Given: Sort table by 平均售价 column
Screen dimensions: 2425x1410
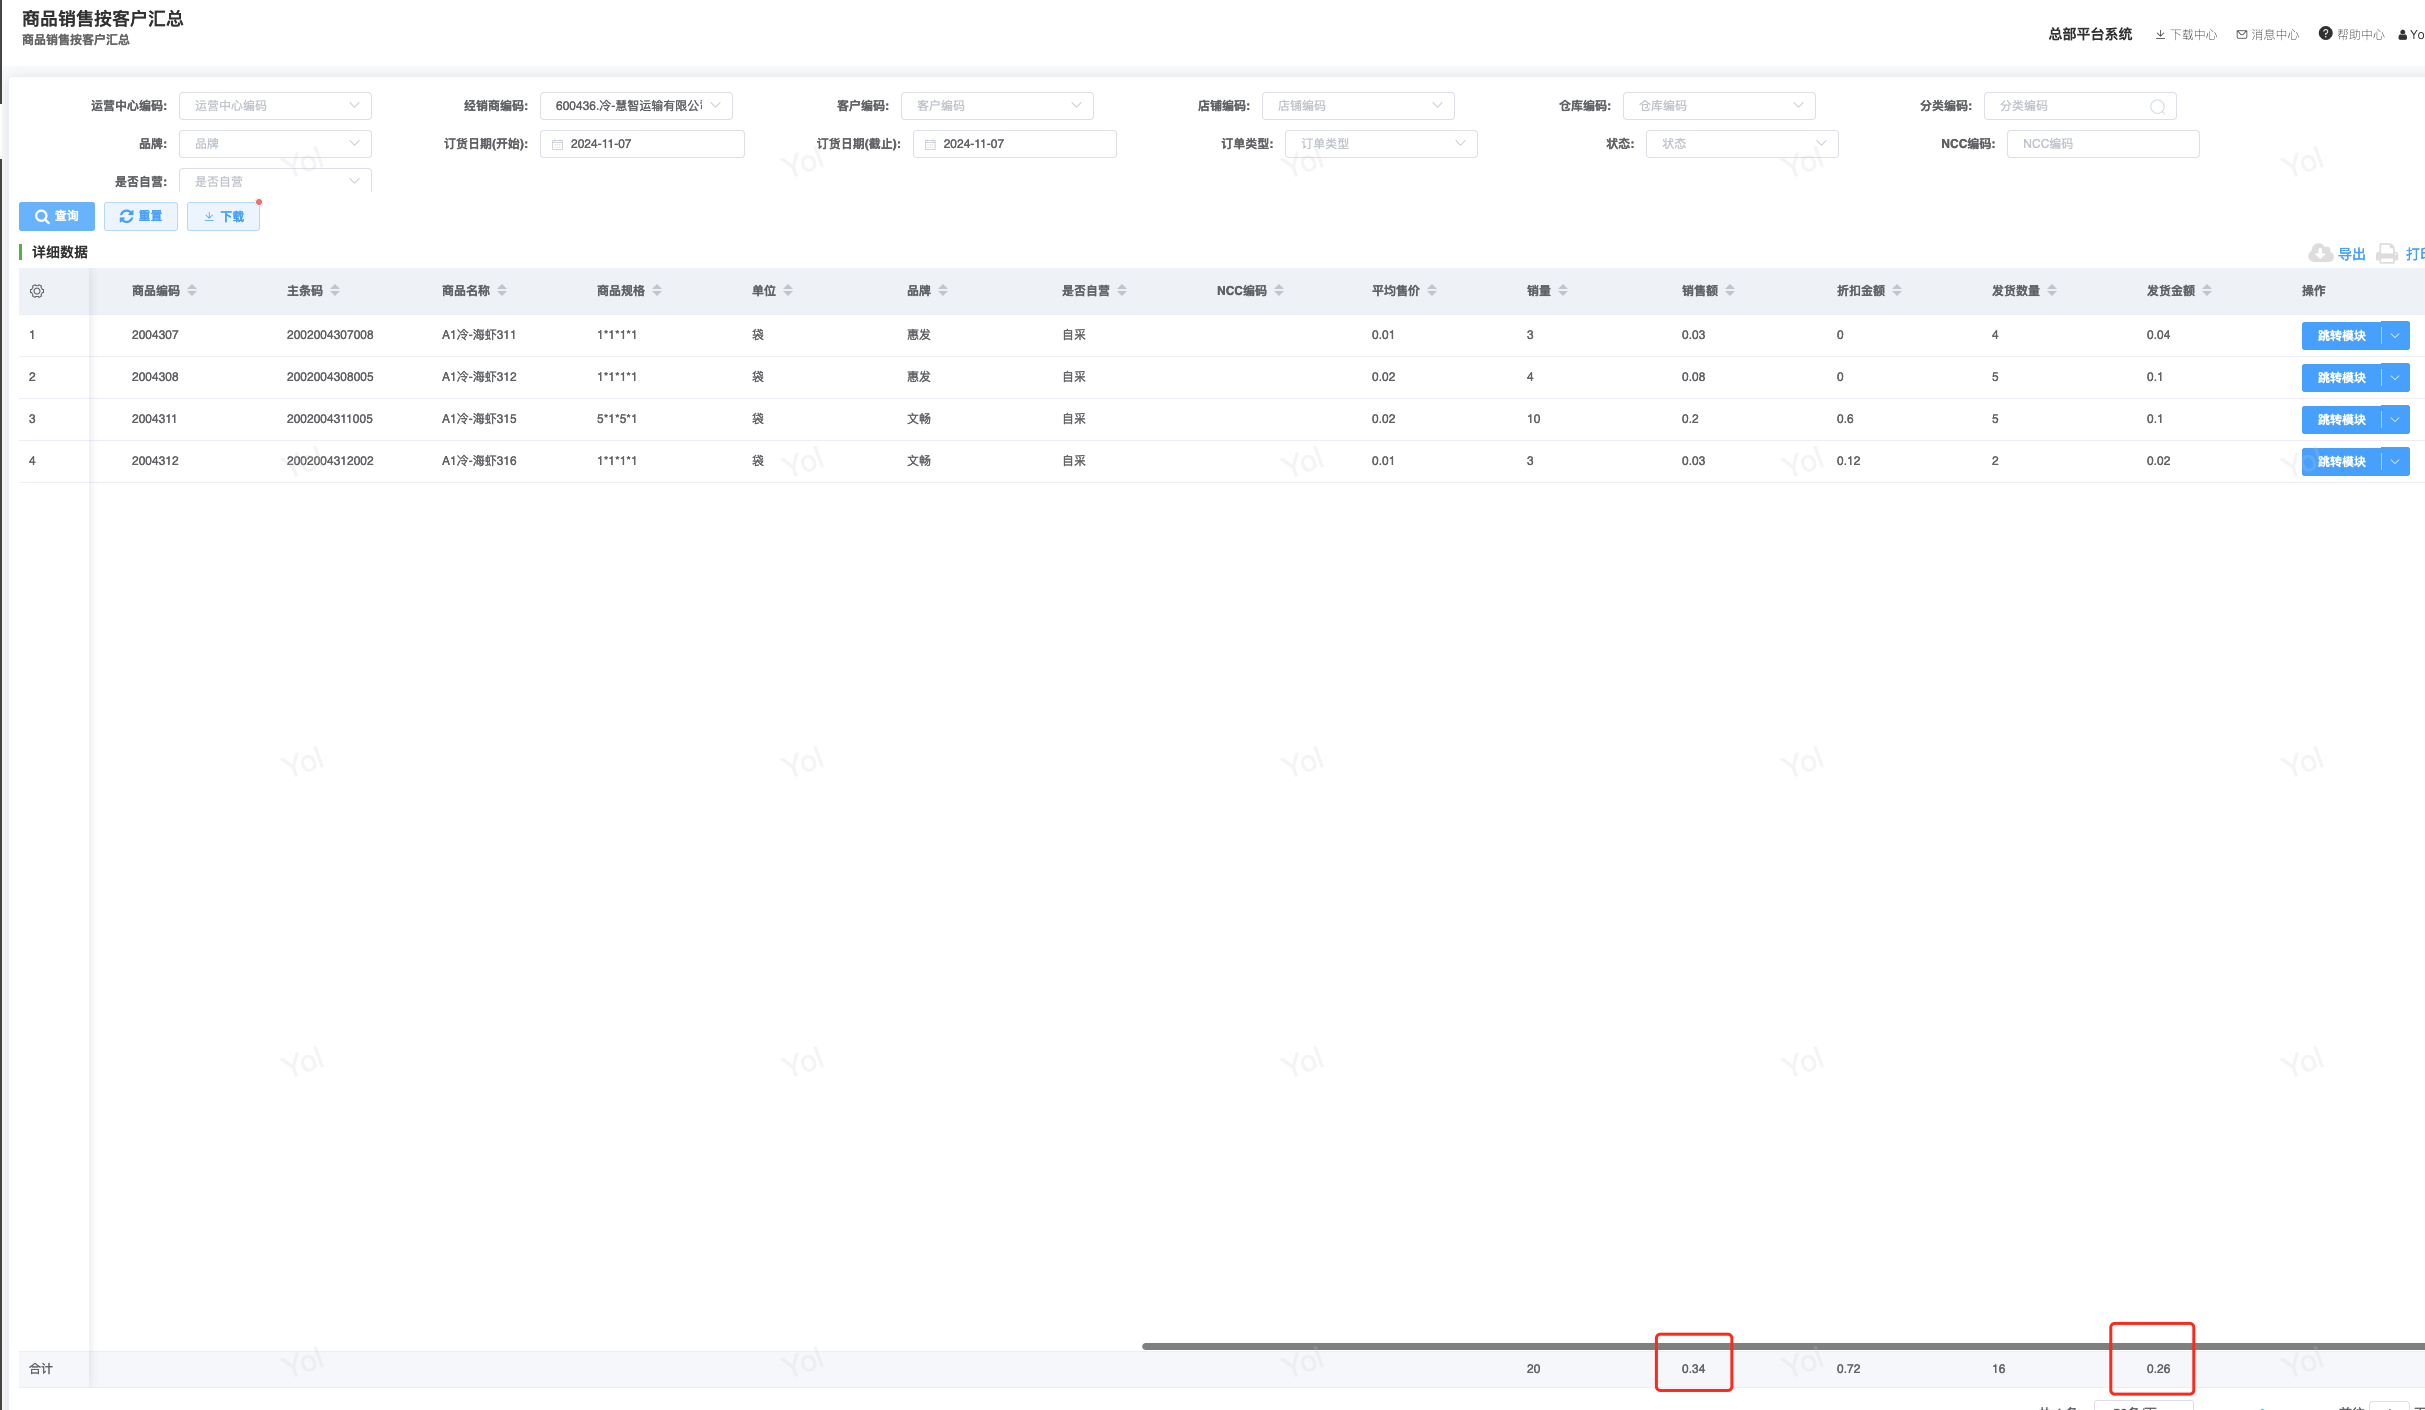Looking at the screenshot, I should pyautogui.click(x=1432, y=291).
